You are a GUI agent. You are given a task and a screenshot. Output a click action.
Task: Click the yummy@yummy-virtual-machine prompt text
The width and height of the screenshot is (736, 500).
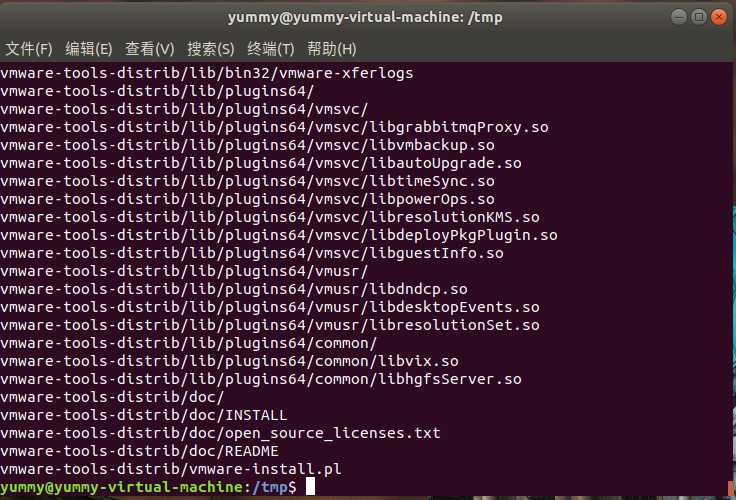122,487
